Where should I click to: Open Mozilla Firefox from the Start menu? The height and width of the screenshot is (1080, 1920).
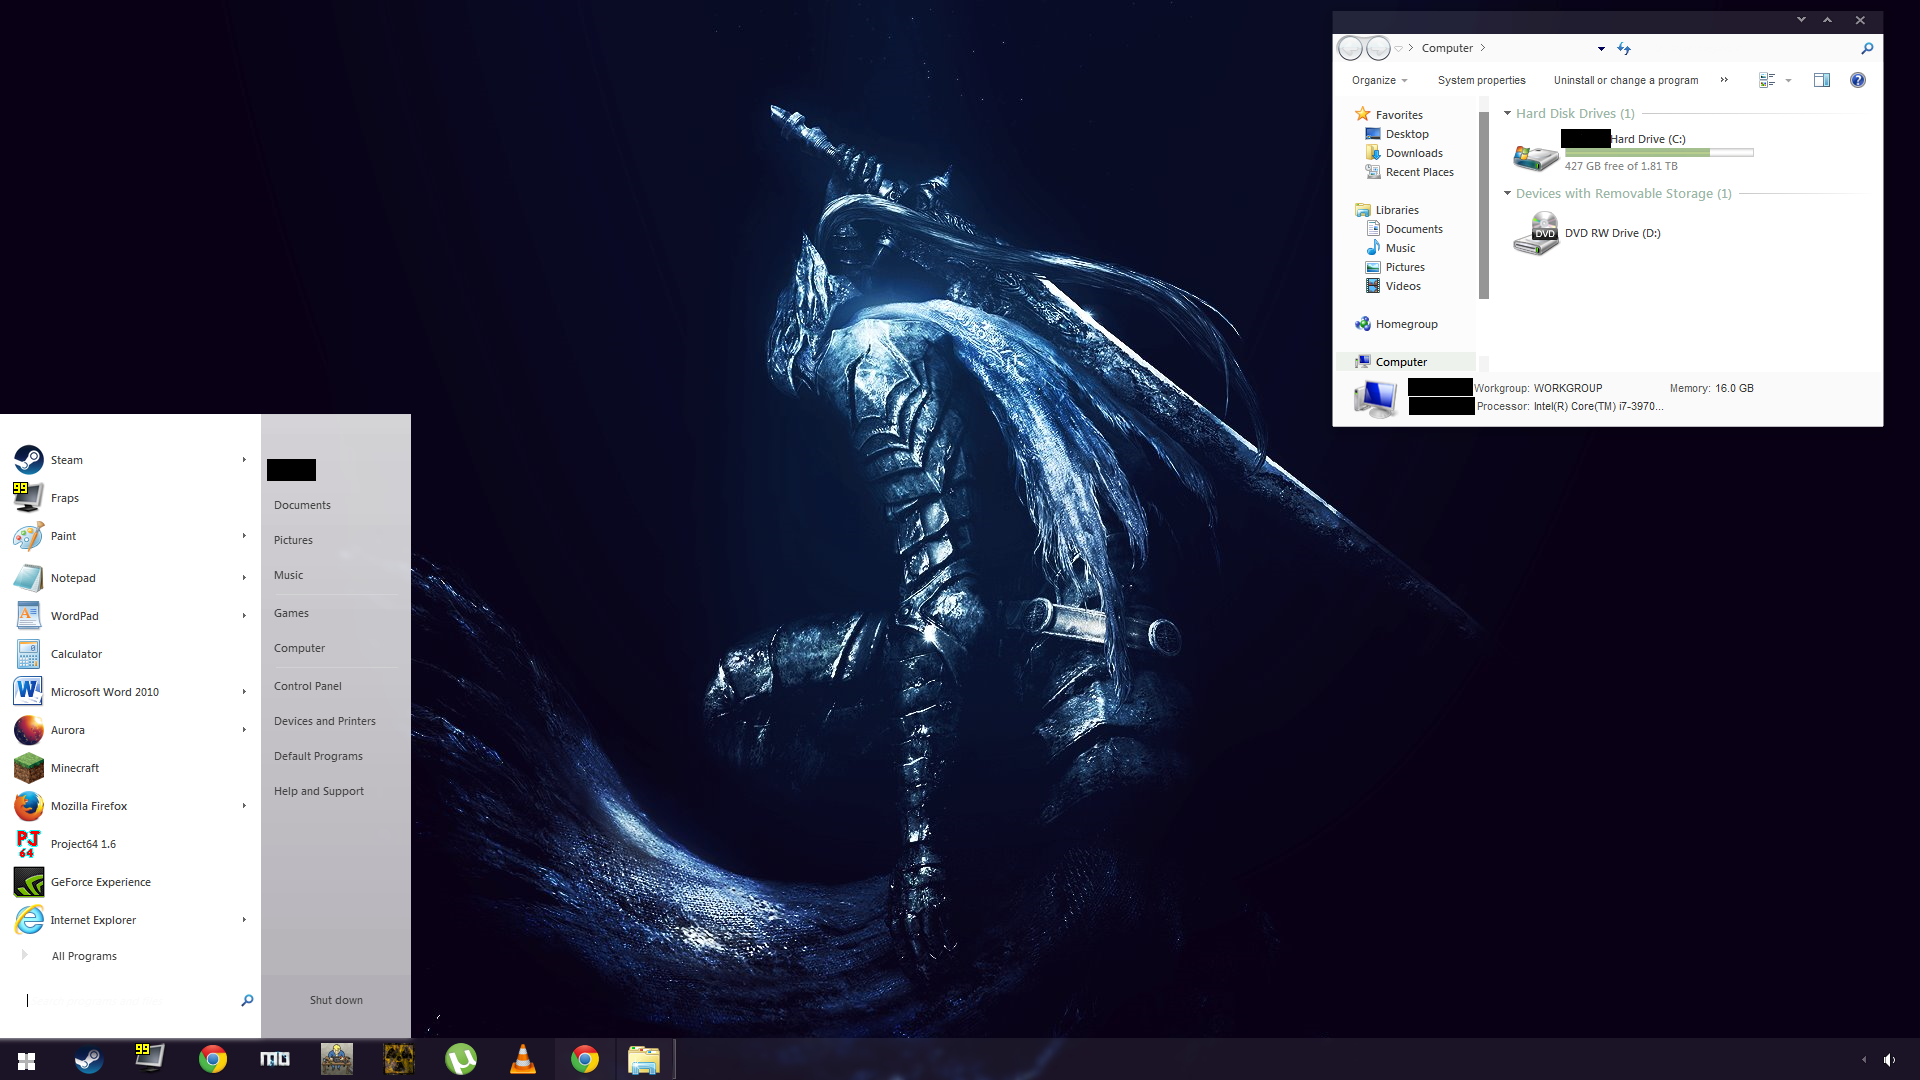(x=130, y=806)
